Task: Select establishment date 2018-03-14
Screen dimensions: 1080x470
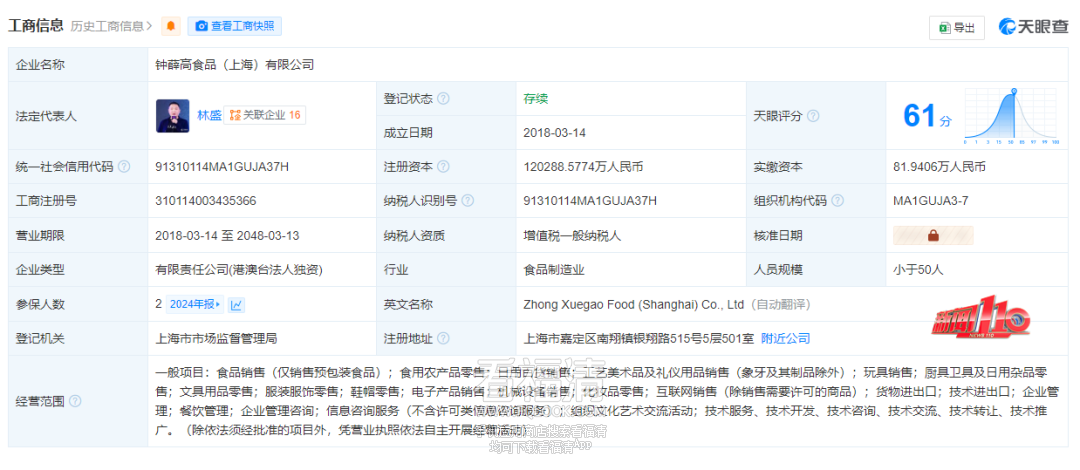Action: click(x=554, y=133)
